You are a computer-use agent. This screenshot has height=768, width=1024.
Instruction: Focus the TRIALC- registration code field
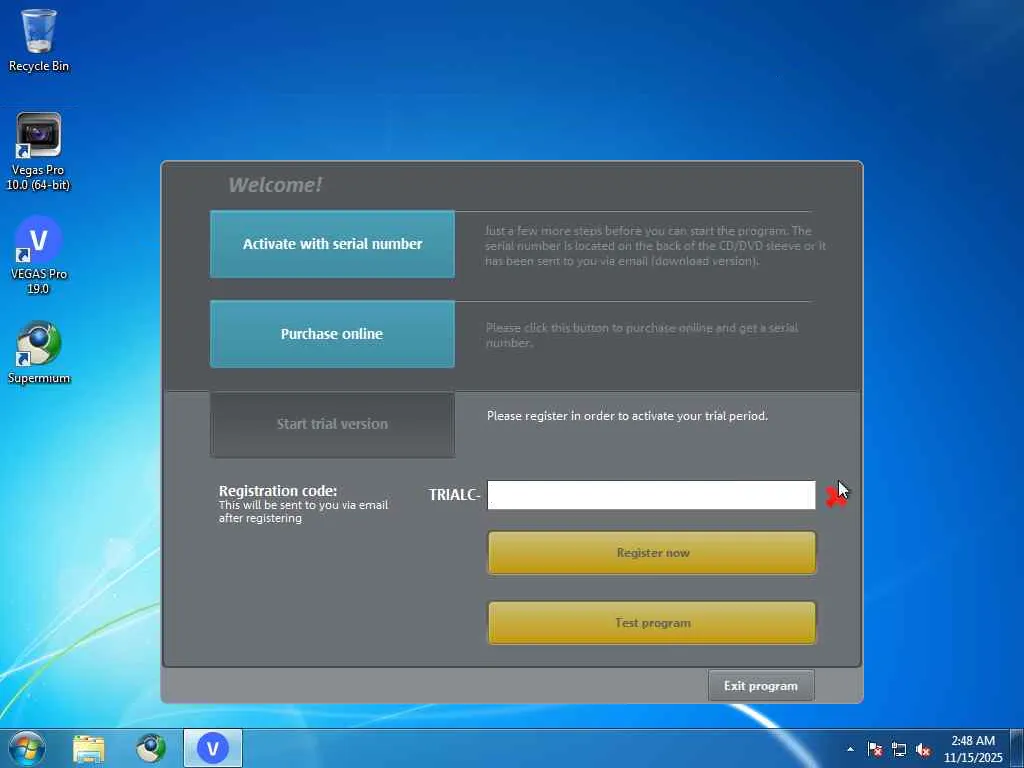tap(651, 495)
